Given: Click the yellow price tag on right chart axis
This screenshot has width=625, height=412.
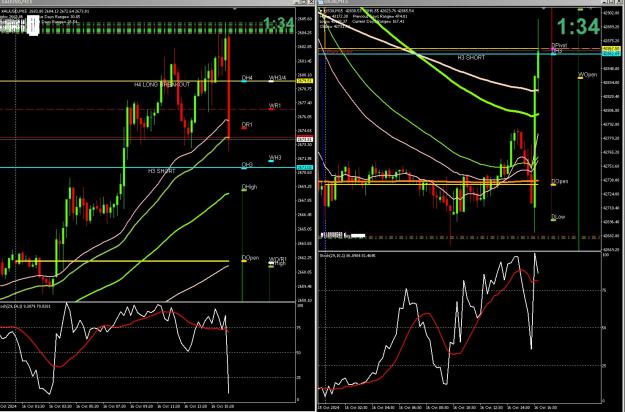Looking at the screenshot, I should pyautogui.click(x=610, y=49).
